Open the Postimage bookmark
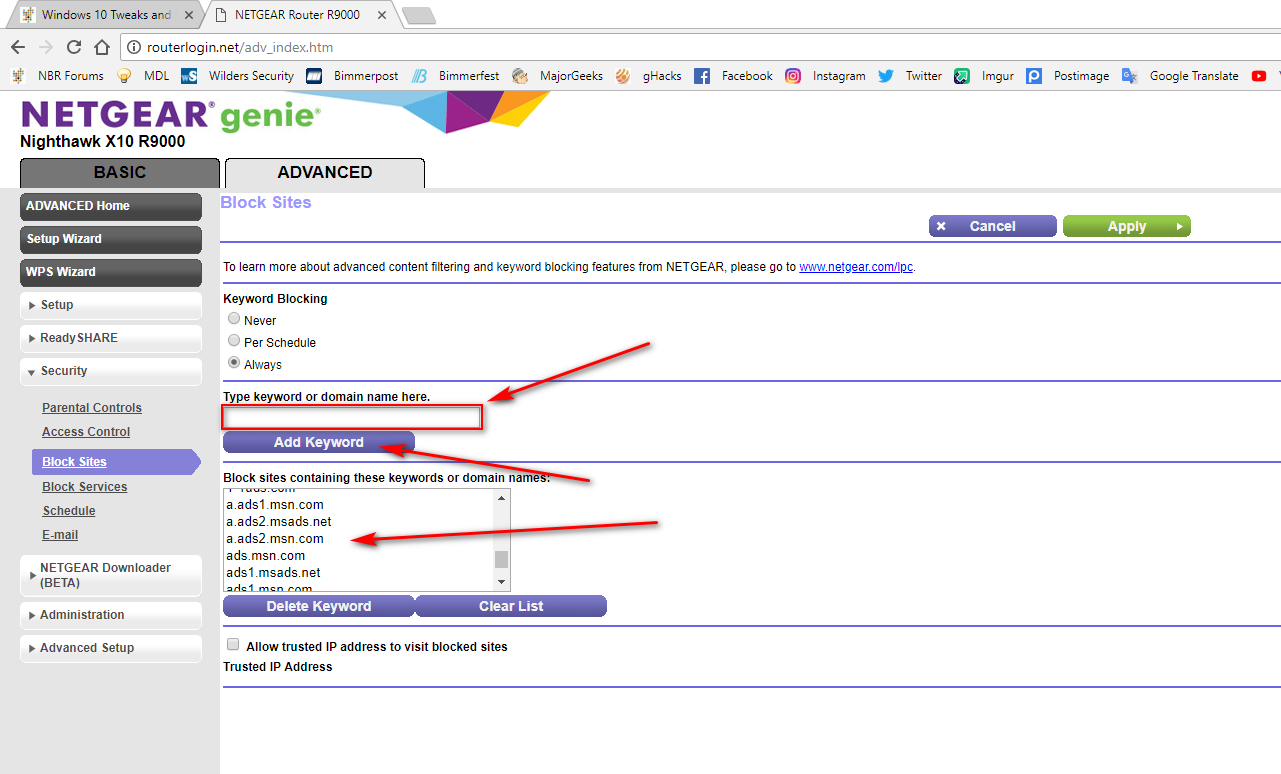Viewport: 1281px width, 774px height. point(1068,76)
